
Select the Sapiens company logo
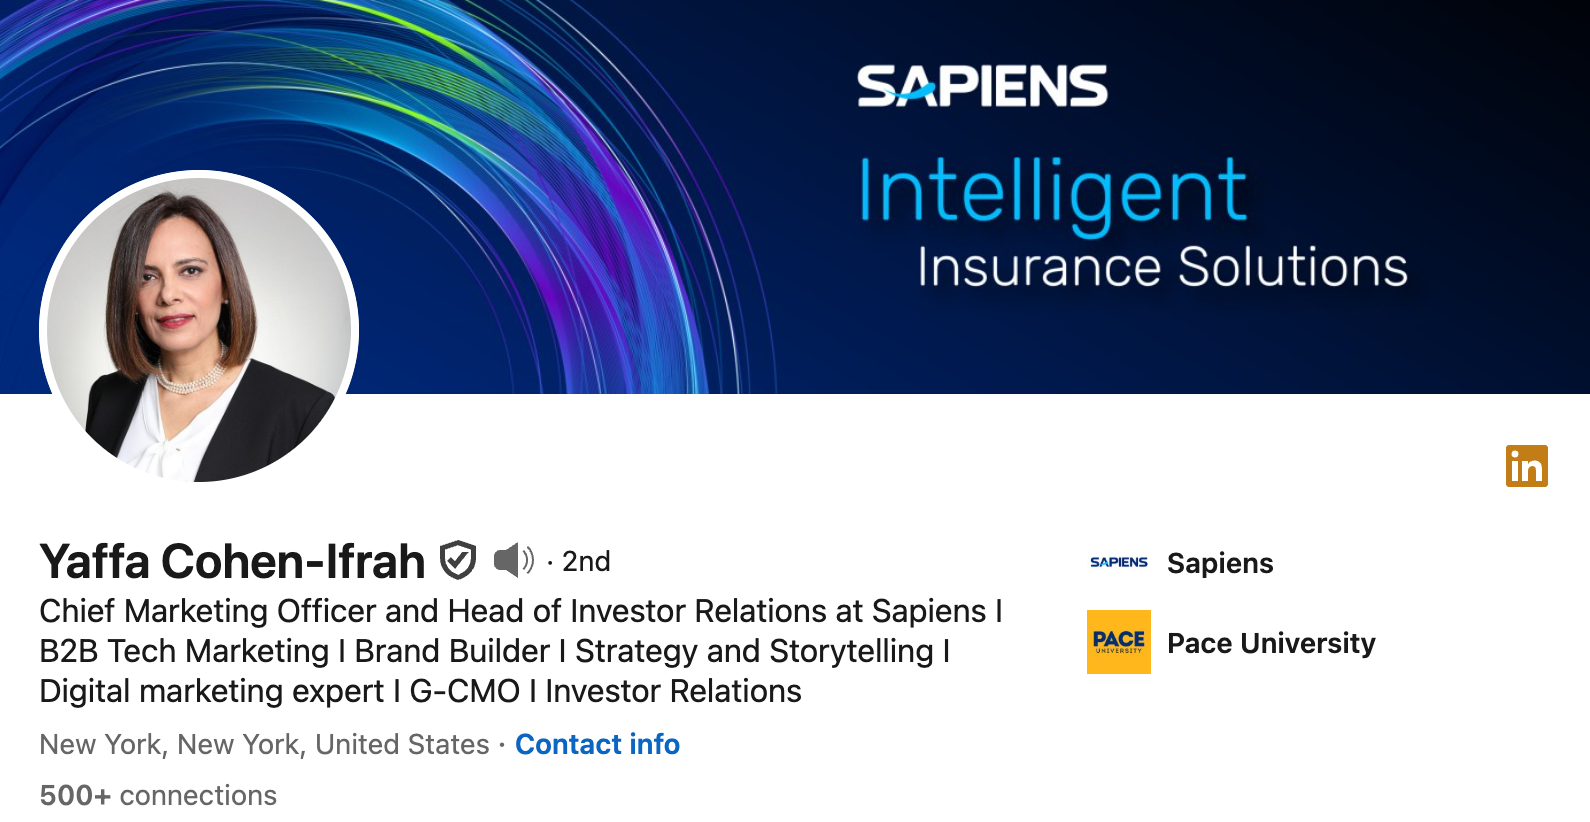tap(1118, 562)
